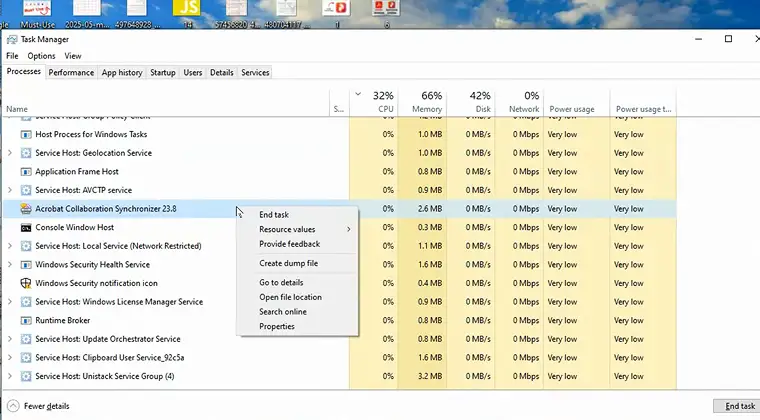The height and width of the screenshot is (420, 760).
Task: Select the Processes tab
Action: [23, 72]
